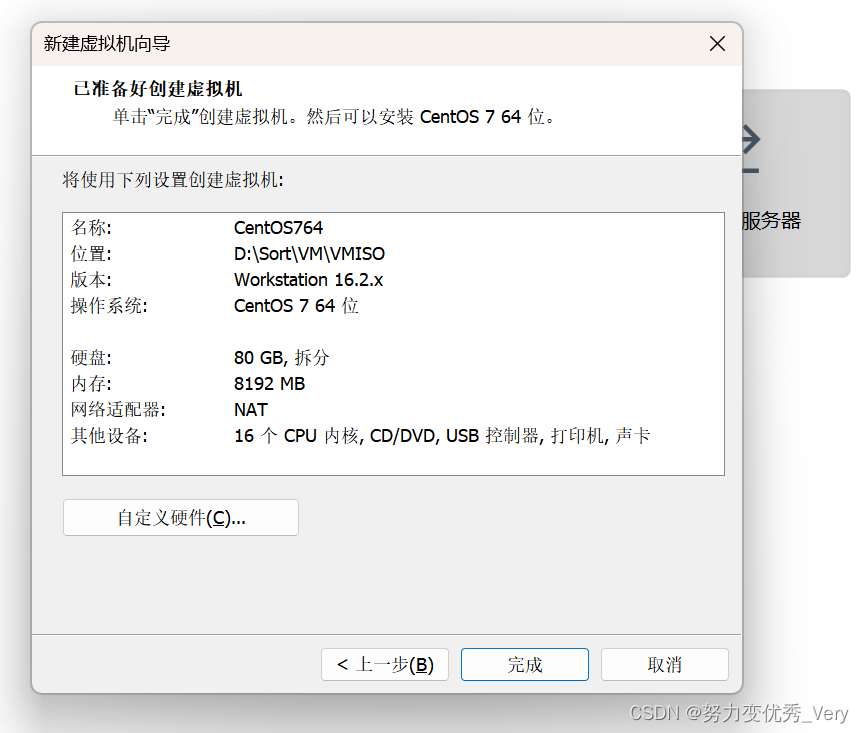Select OS value CentOS 7 64 位 in list

(296, 305)
